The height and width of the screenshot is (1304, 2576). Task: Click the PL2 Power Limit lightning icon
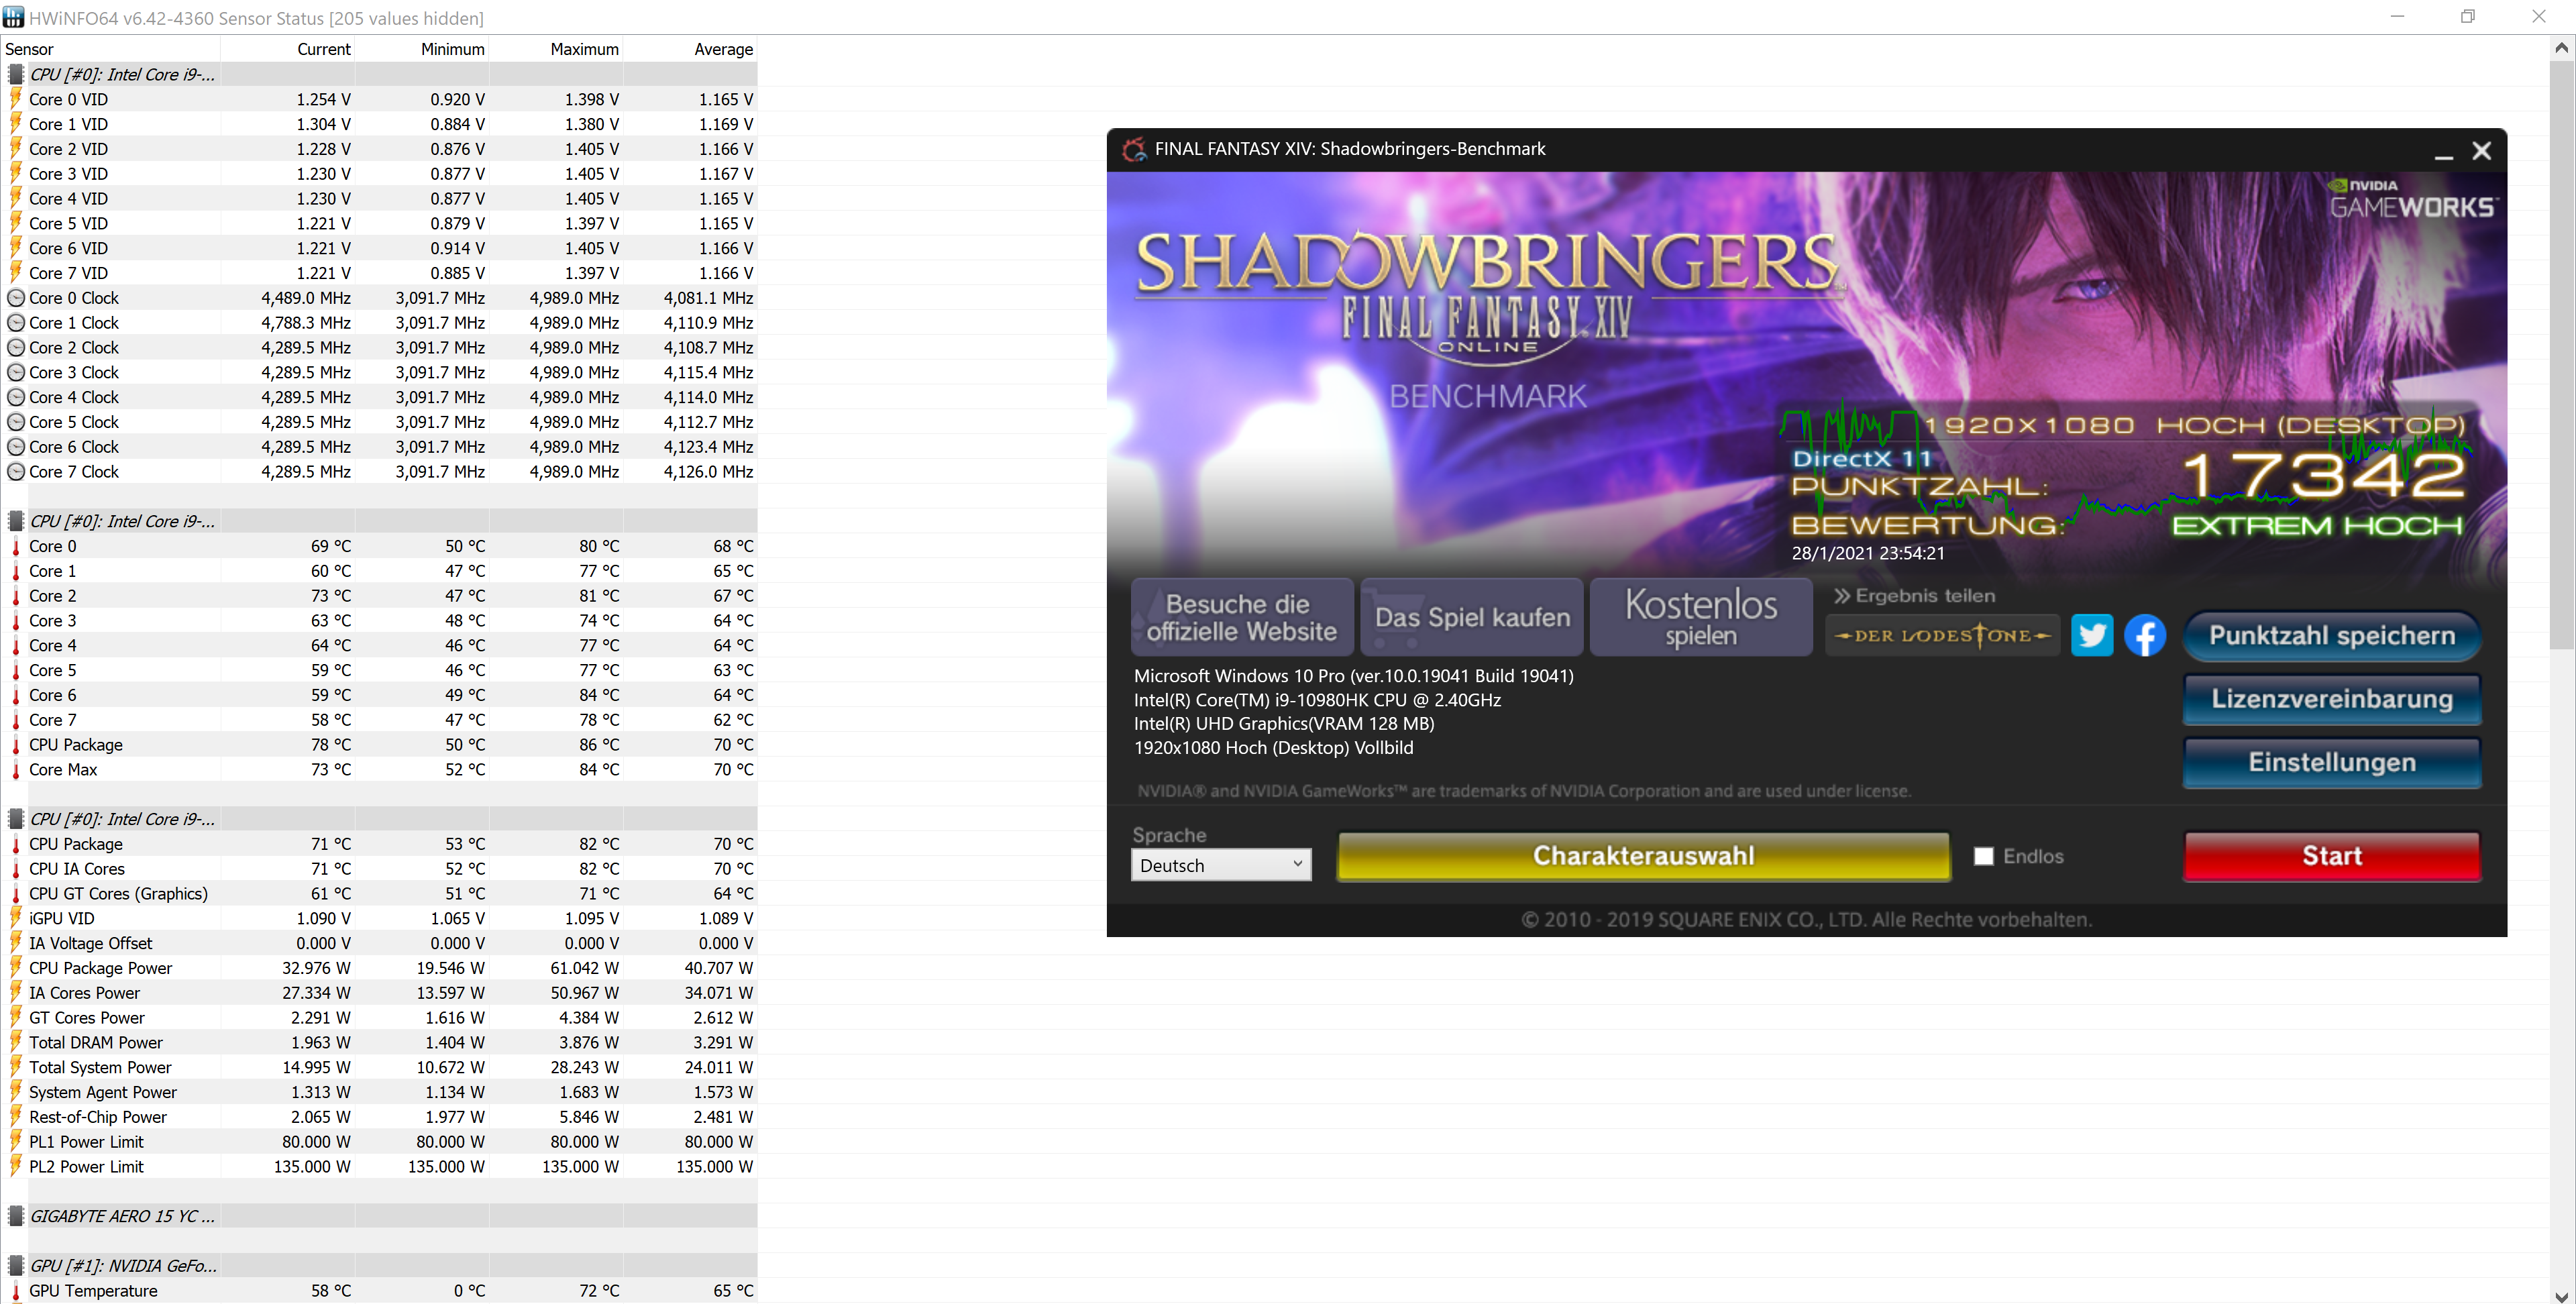pyautogui.click(x=16, y=1166)
